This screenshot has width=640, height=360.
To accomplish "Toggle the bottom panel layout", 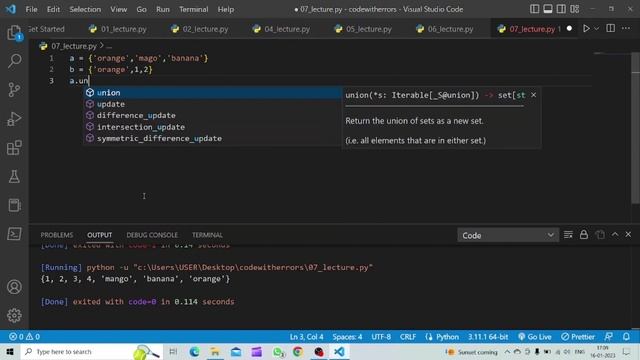I will point(548,9).
